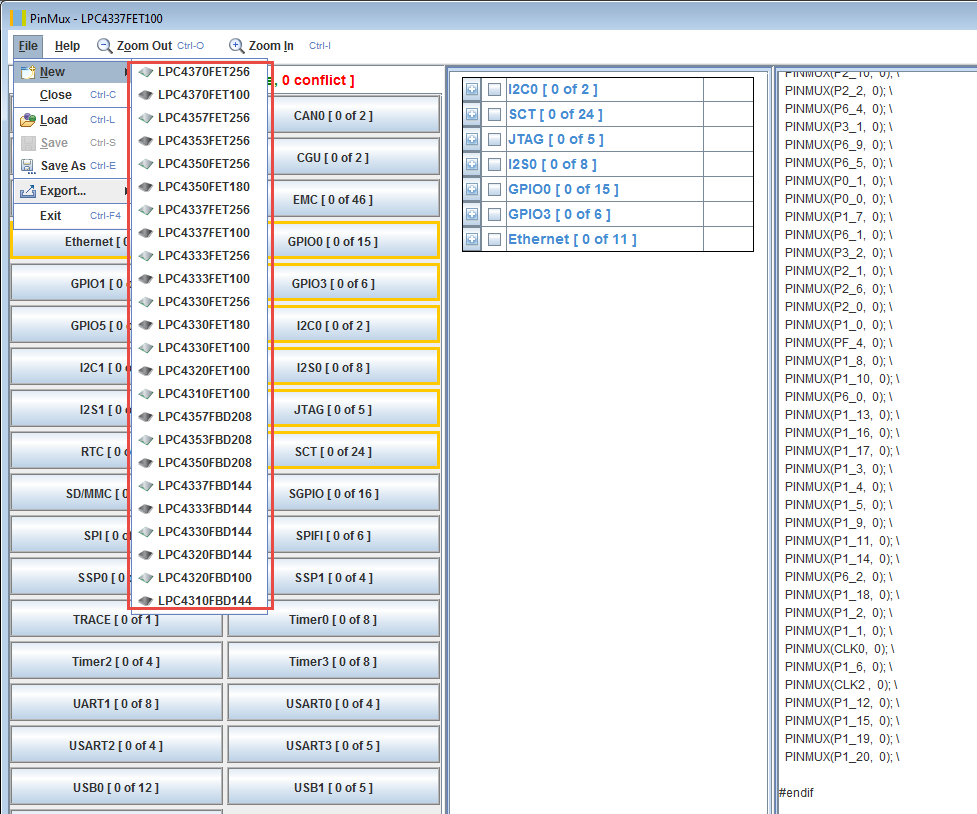Click the Load folder icon
The image size is (977, 814).
coord(28,120)
